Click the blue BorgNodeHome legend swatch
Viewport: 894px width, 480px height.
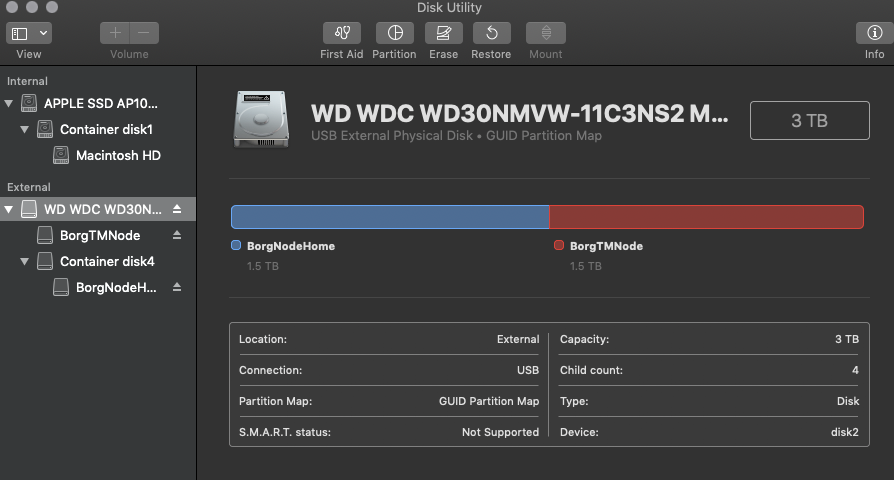tap(236, 246)
